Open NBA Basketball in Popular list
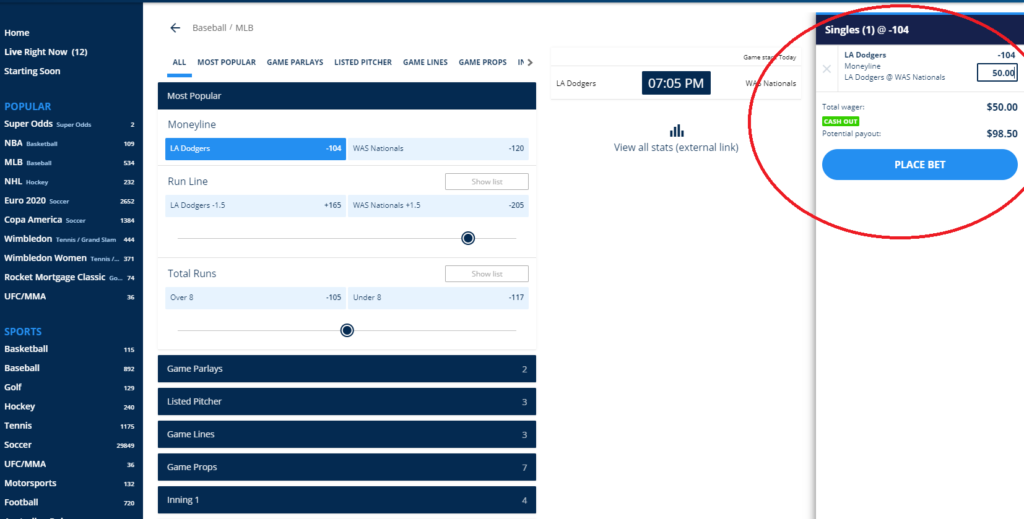Image resolution: width=1024 pixels, height=519 pixels. pyautogui.click(x=69, y=143)
